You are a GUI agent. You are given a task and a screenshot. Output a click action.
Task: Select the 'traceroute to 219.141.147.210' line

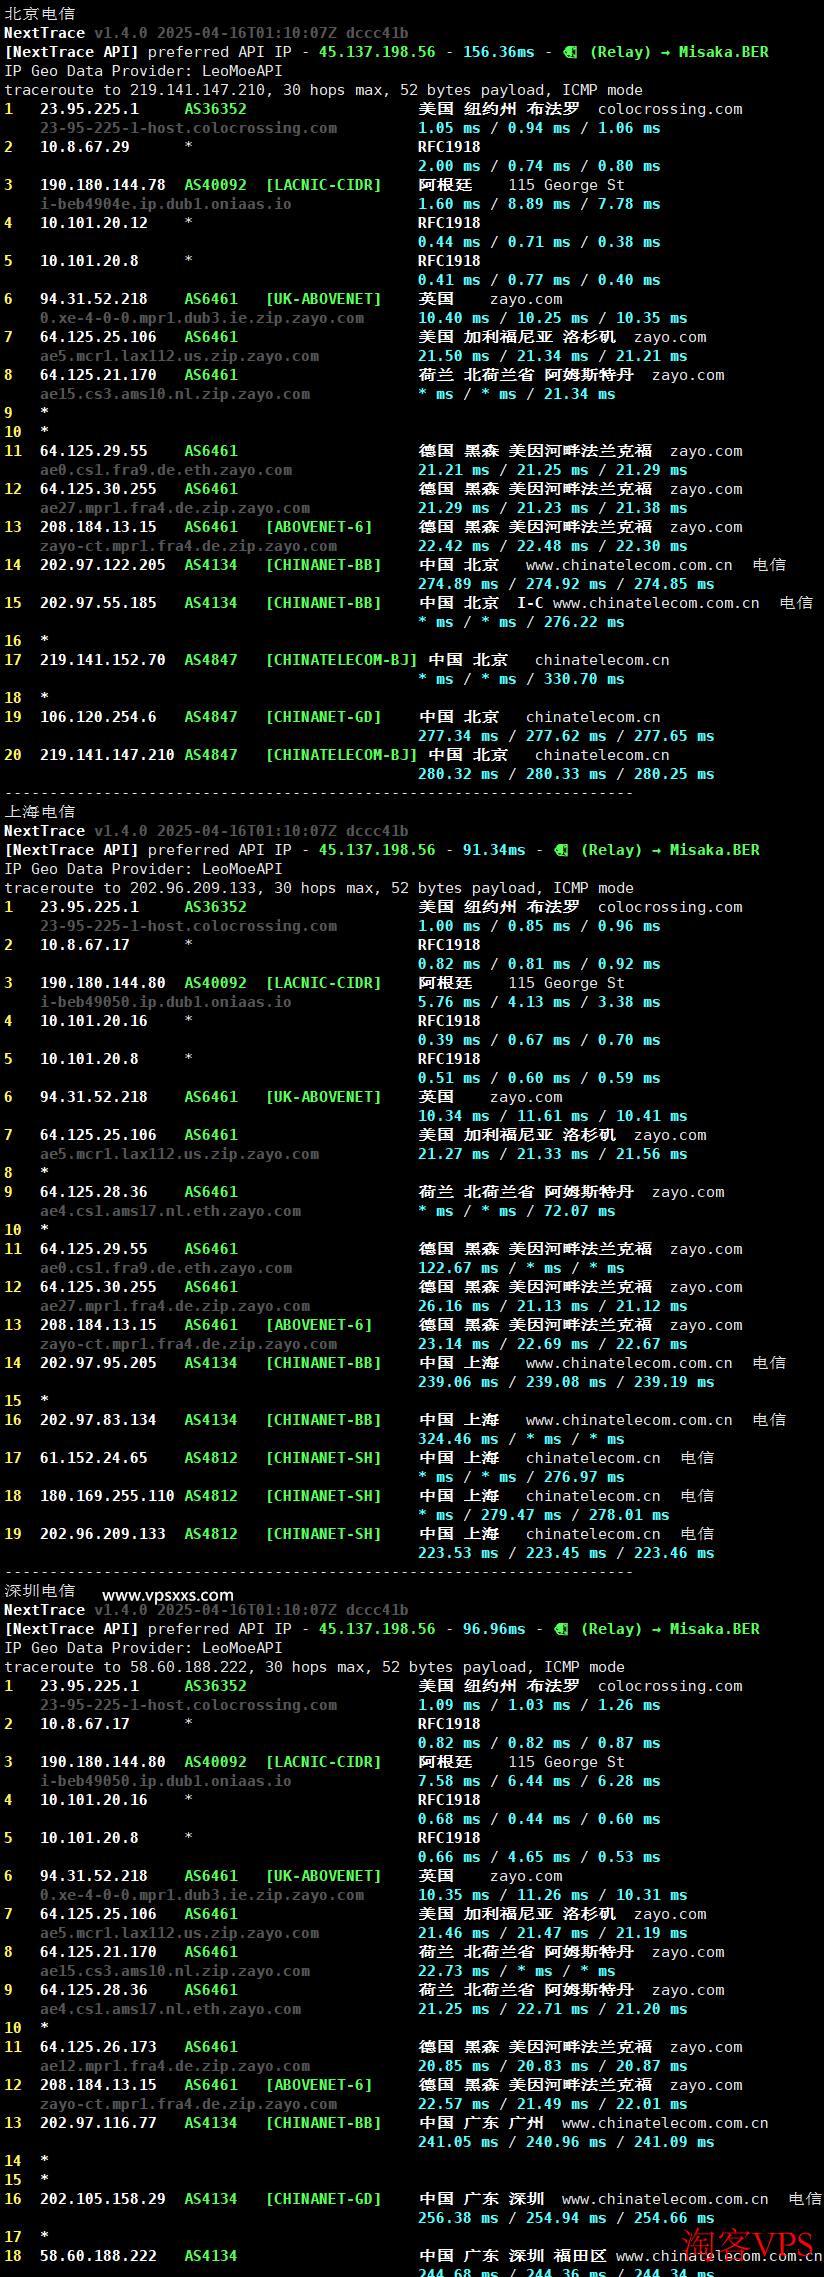point(323,90)
